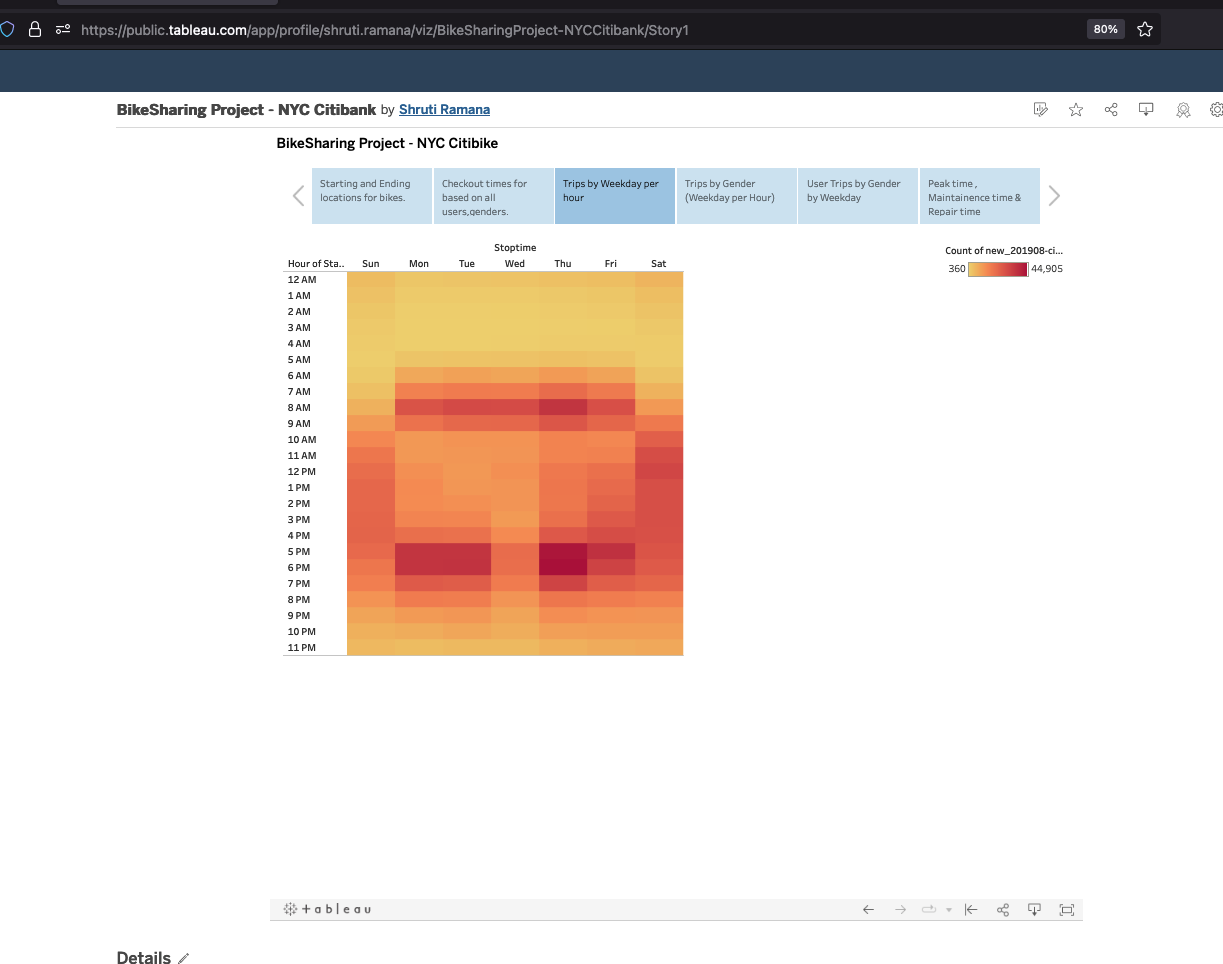Viewport: 1223px width, 964px height.
Task: Click the Sat column header
Action: tap(659, 264)
